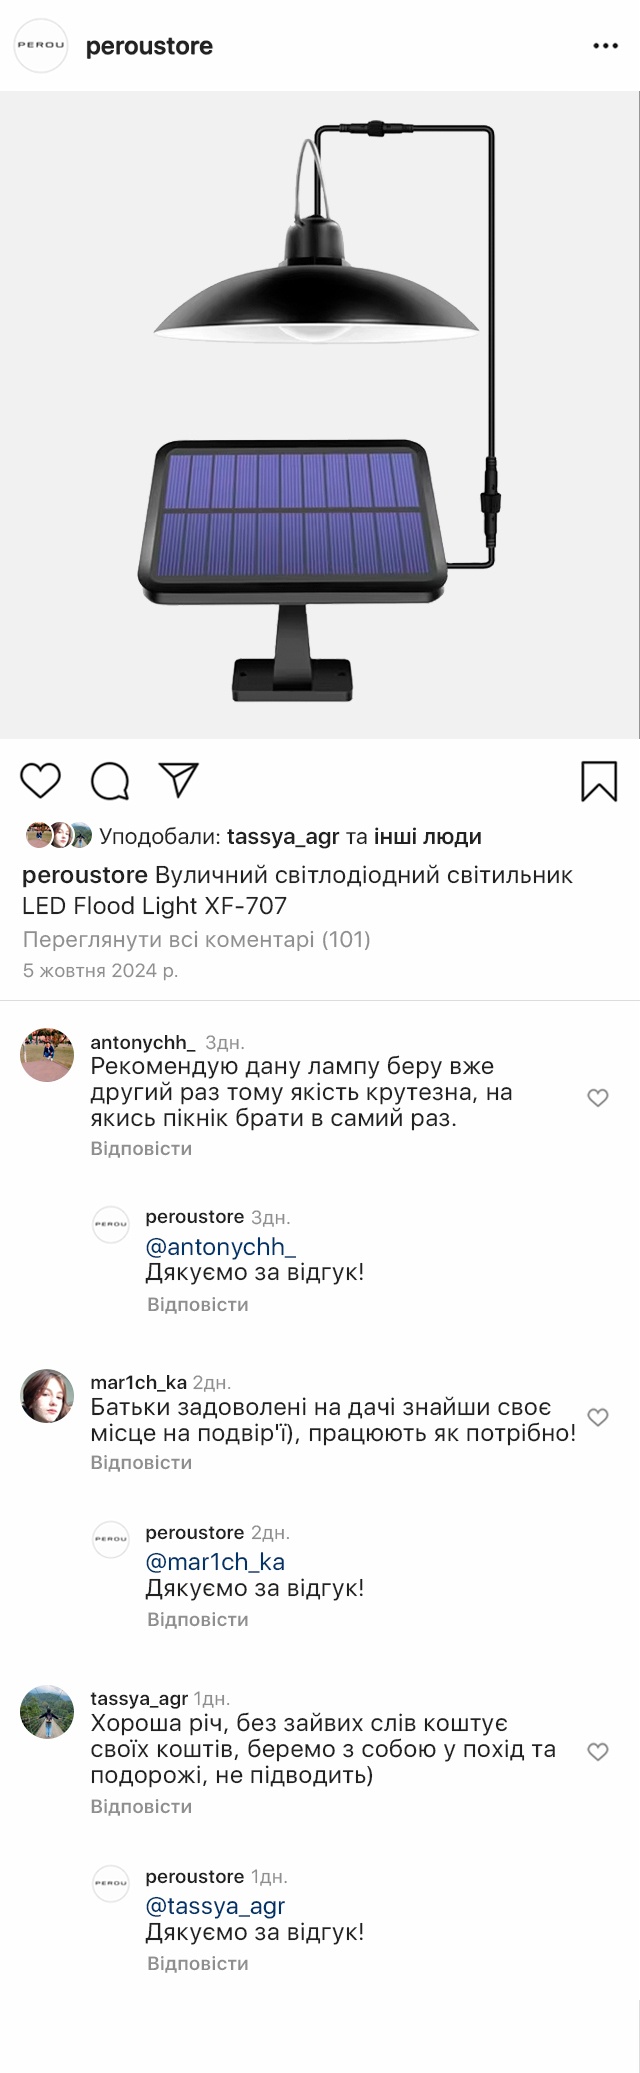
Task: Reply to antonychh_'s comment
Action: [x=141, y=1148]
